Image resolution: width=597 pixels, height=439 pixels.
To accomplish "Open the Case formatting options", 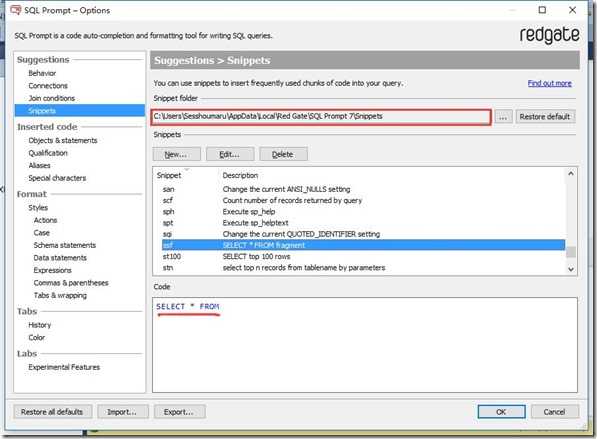I will 42,233.
